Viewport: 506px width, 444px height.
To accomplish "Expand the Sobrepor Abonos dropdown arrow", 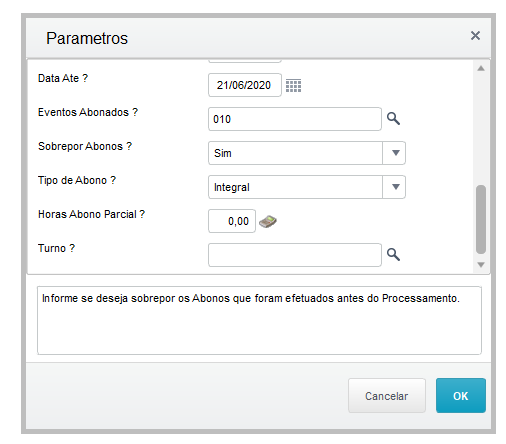I will (x=395, y=153).
